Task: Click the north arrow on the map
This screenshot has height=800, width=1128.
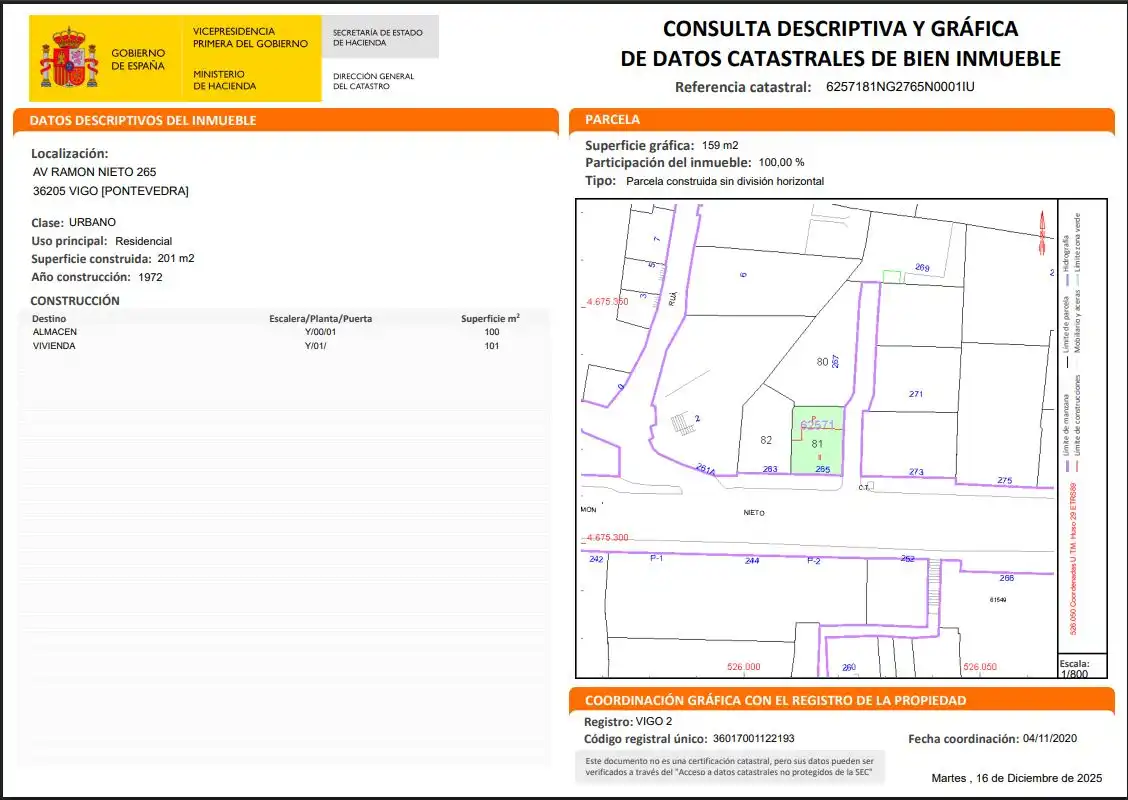Action: point(1042,232)
